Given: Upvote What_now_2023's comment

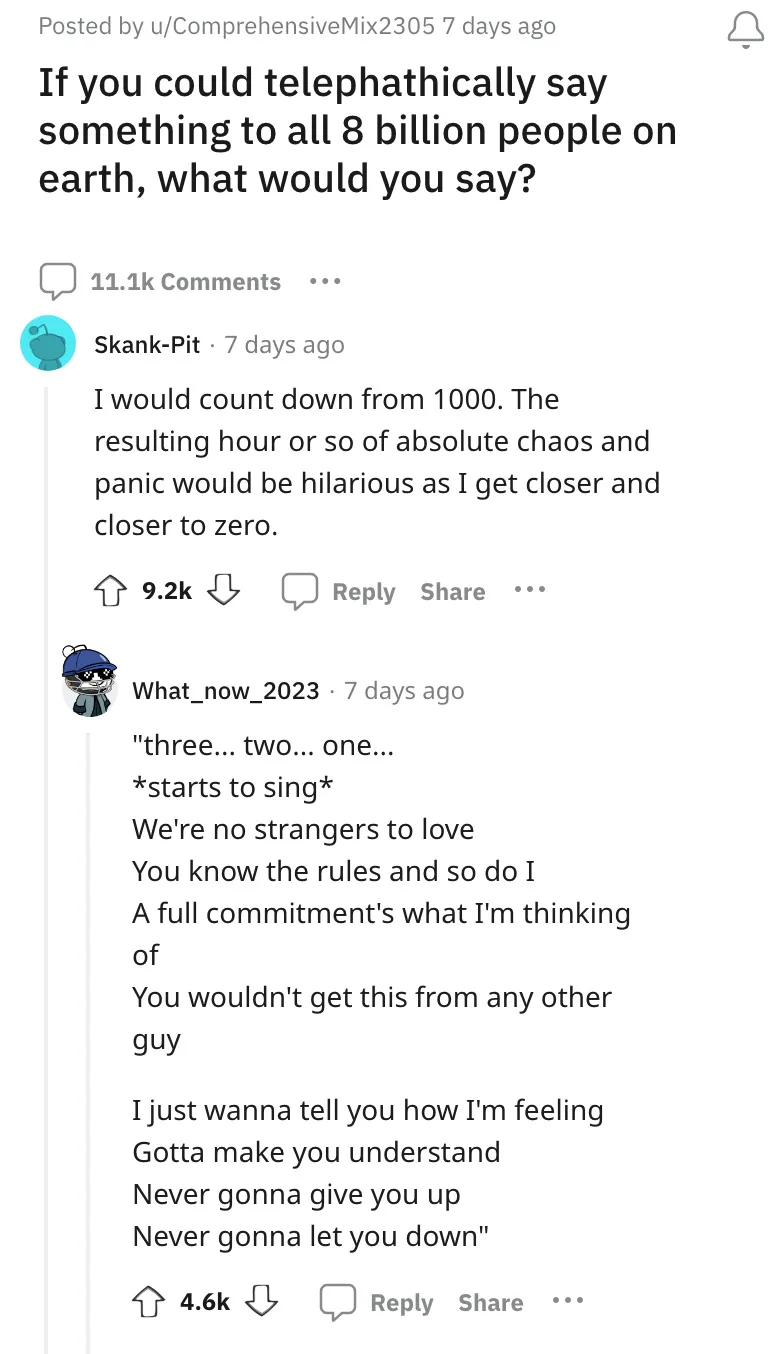Looking at the screenshot, I should (148, 1301).
